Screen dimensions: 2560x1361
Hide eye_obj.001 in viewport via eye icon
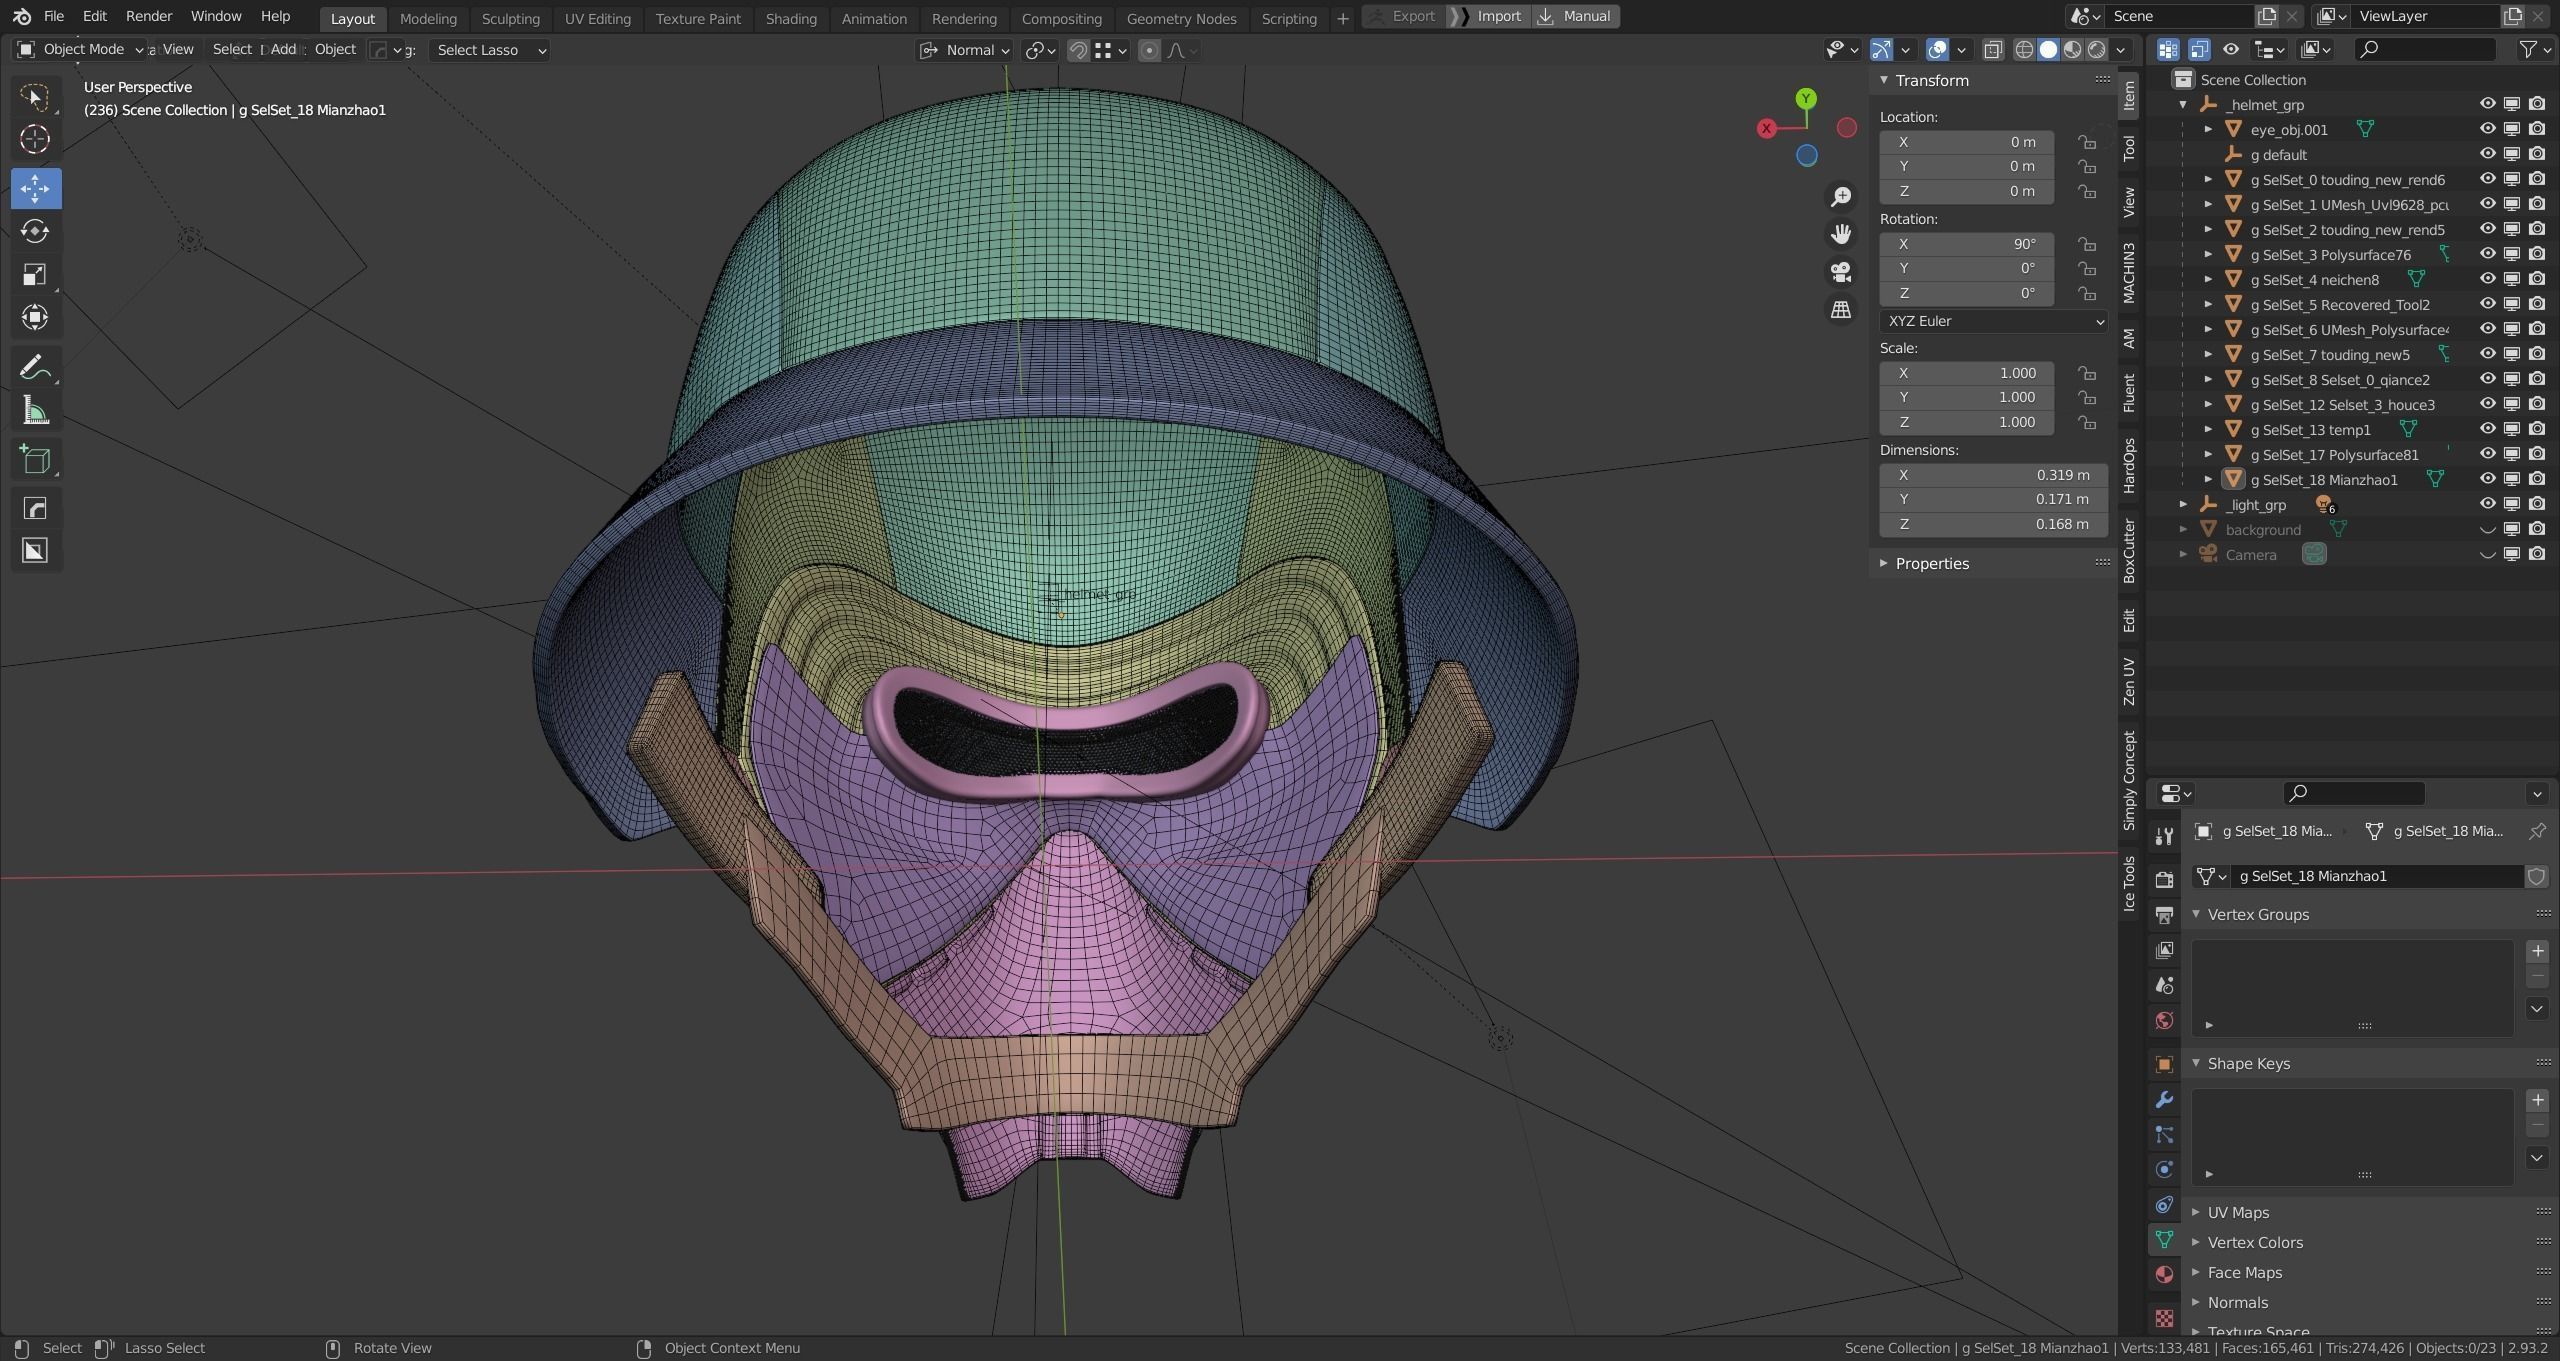click(2487, 129)
